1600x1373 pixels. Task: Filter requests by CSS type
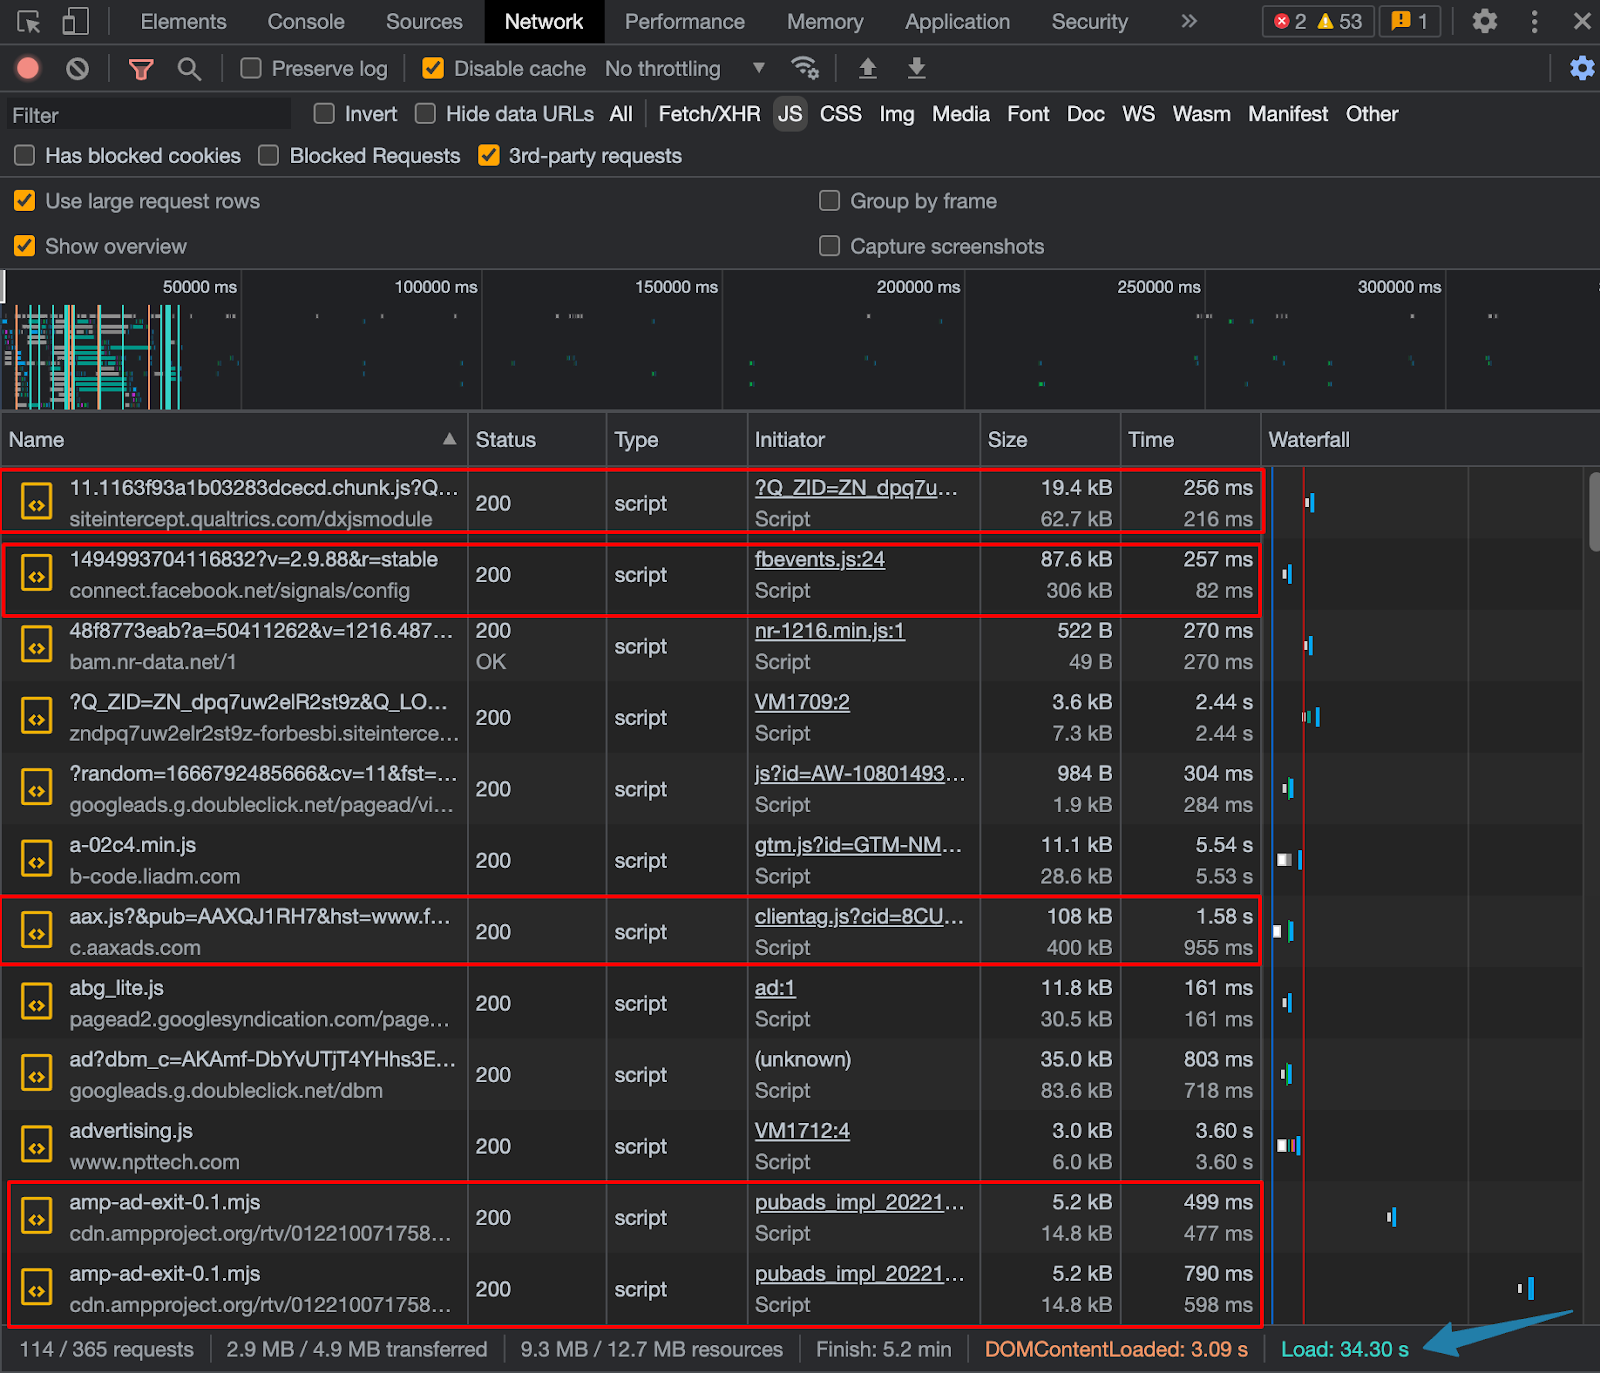pos(841,114)
